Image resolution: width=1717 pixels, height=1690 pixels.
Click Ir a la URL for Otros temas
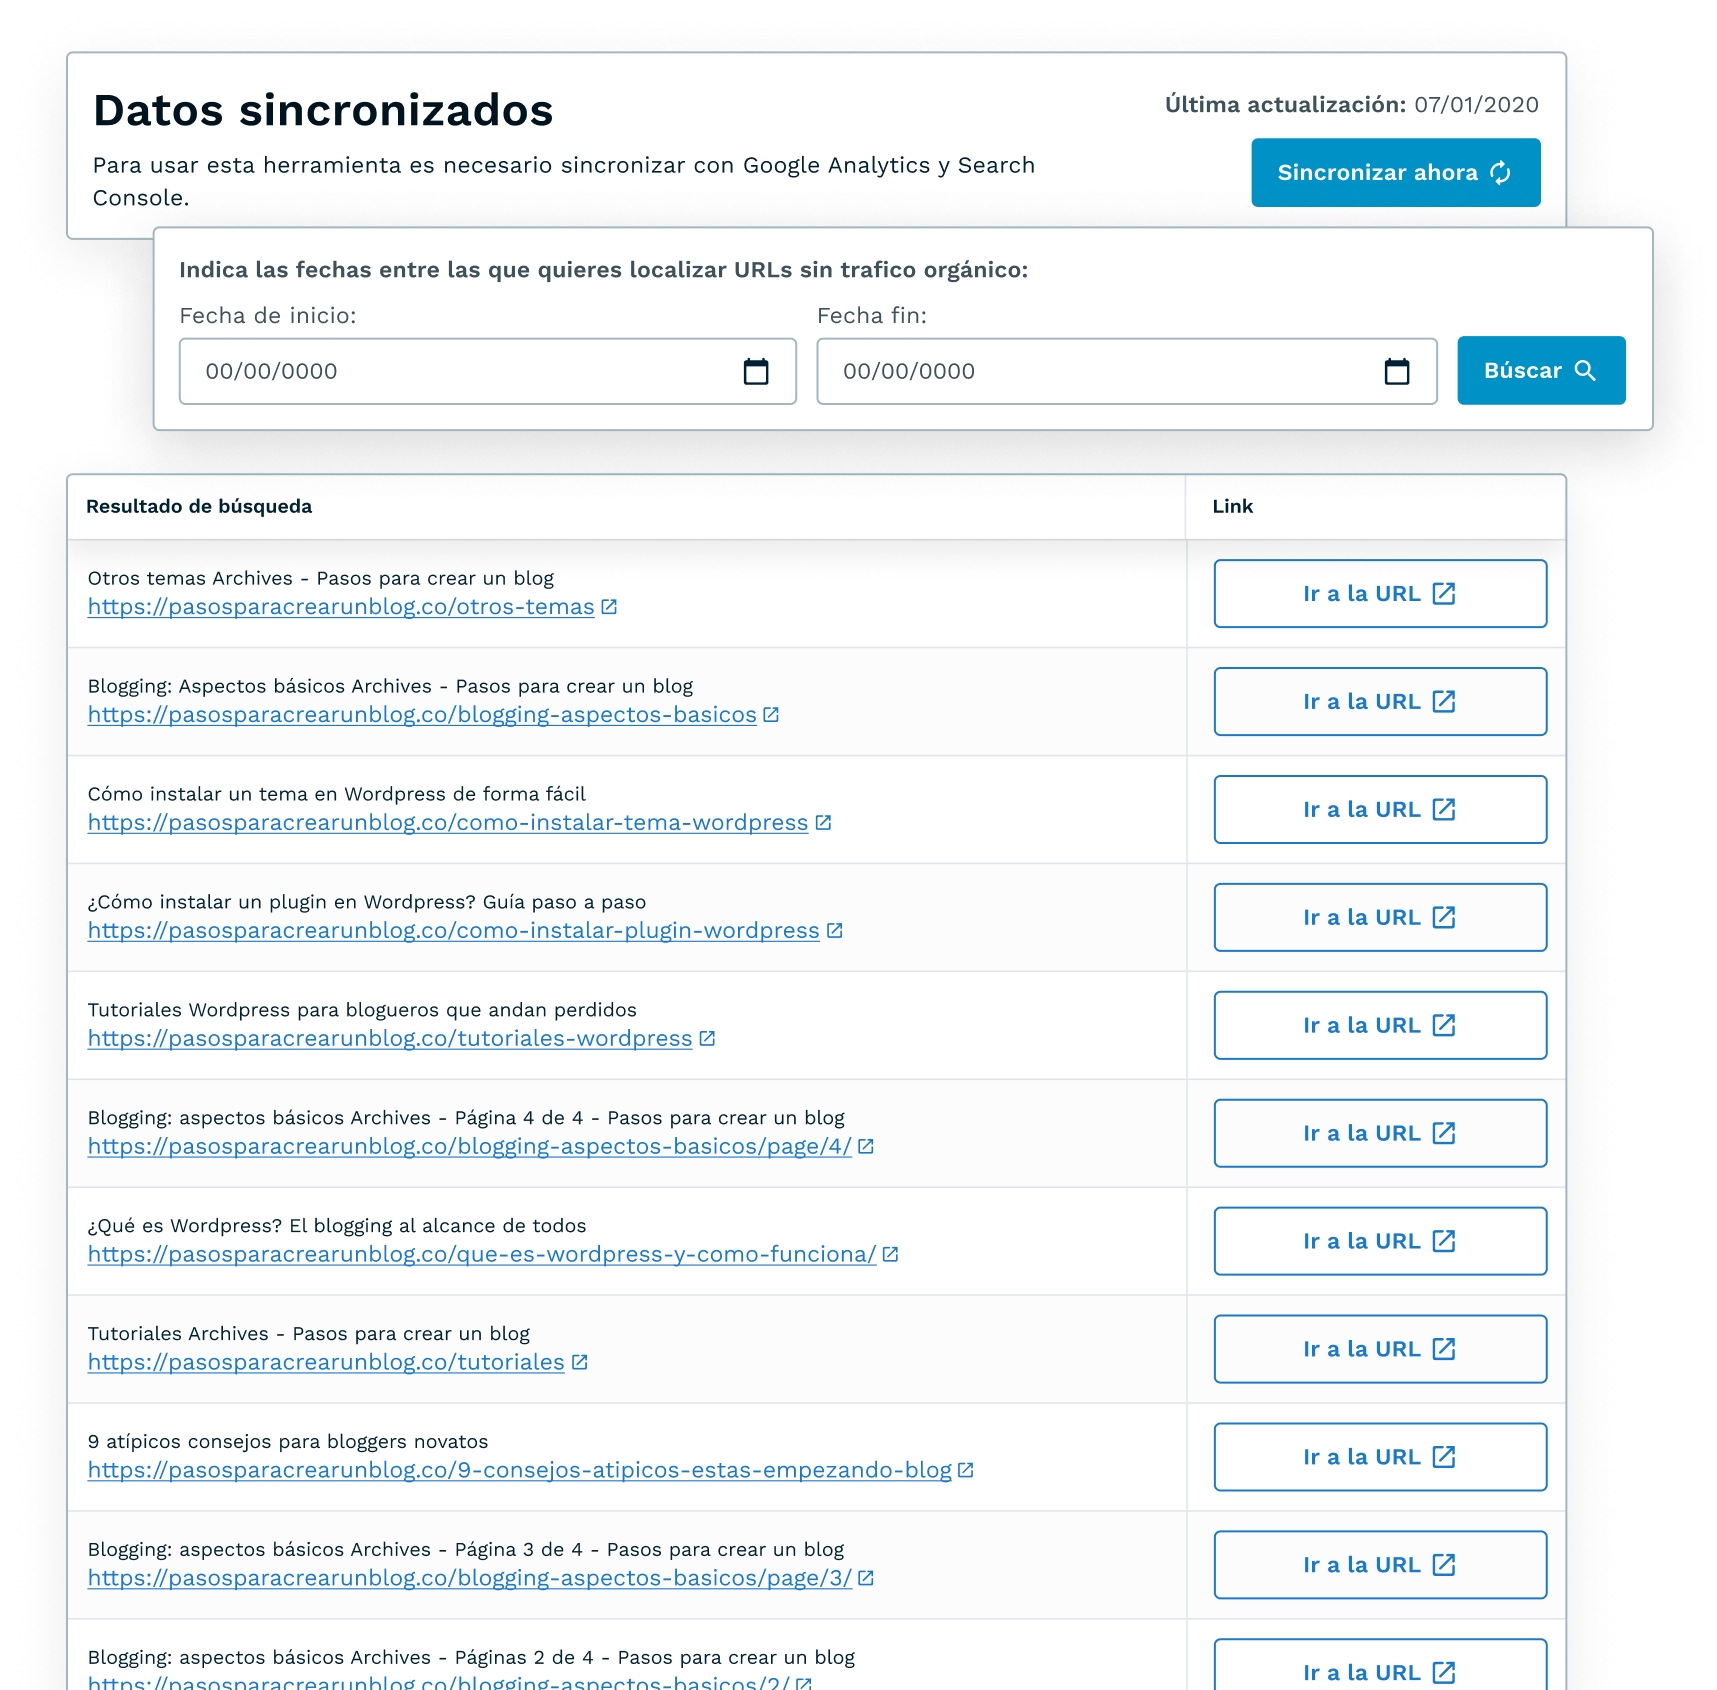coord(1379,594)
